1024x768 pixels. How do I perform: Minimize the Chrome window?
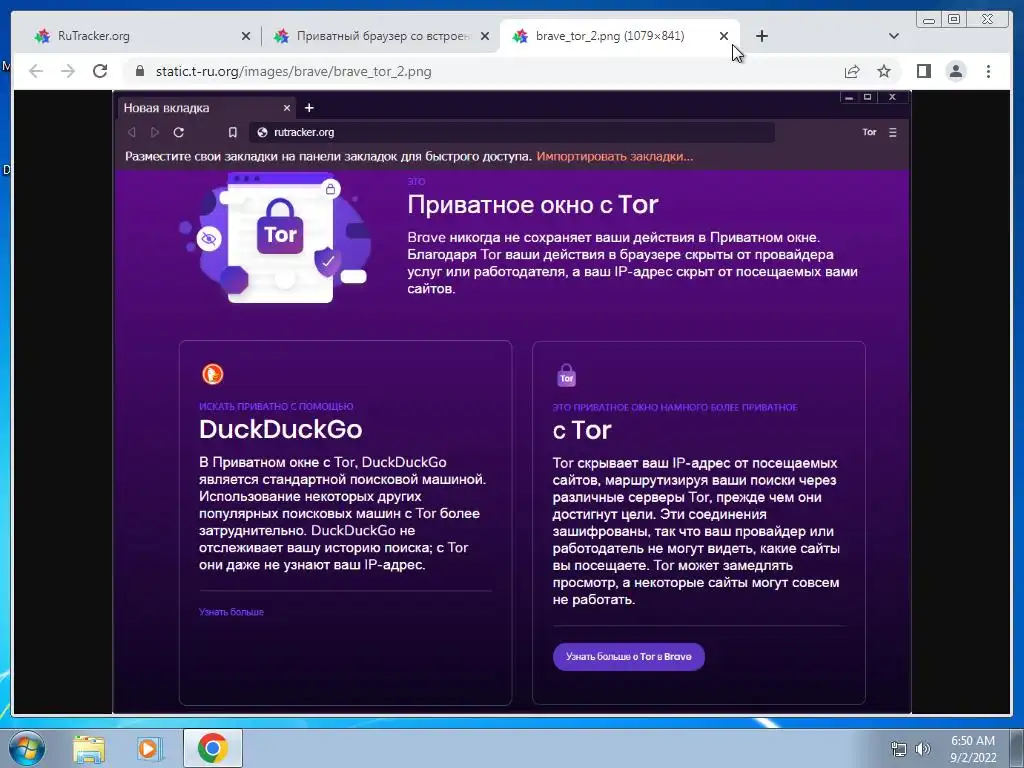click(929, 20)
